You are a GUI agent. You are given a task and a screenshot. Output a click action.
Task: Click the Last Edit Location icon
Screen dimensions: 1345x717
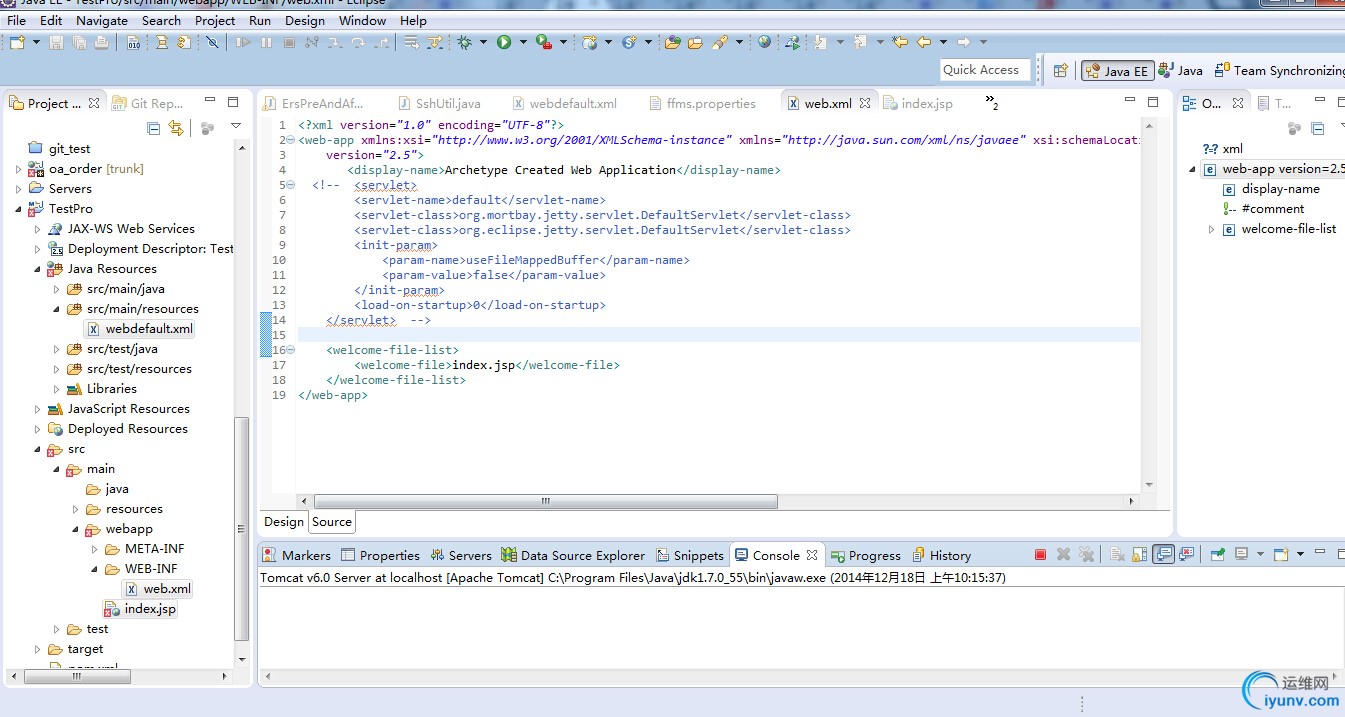[x=900, y=42]
